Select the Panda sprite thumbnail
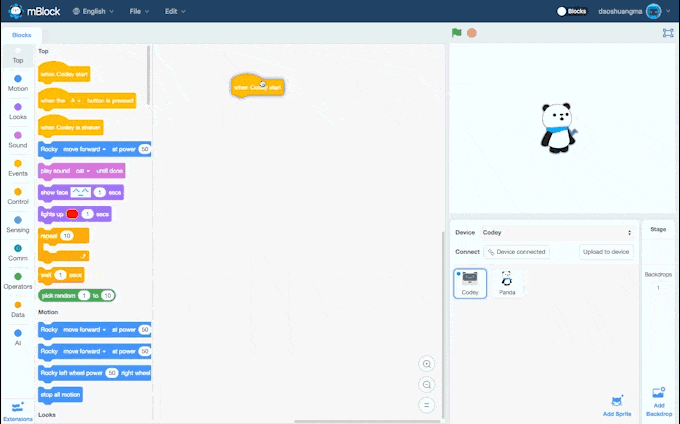Image resolution: width=680 pixels, height=424 pixels. click(x=507, y=283)
